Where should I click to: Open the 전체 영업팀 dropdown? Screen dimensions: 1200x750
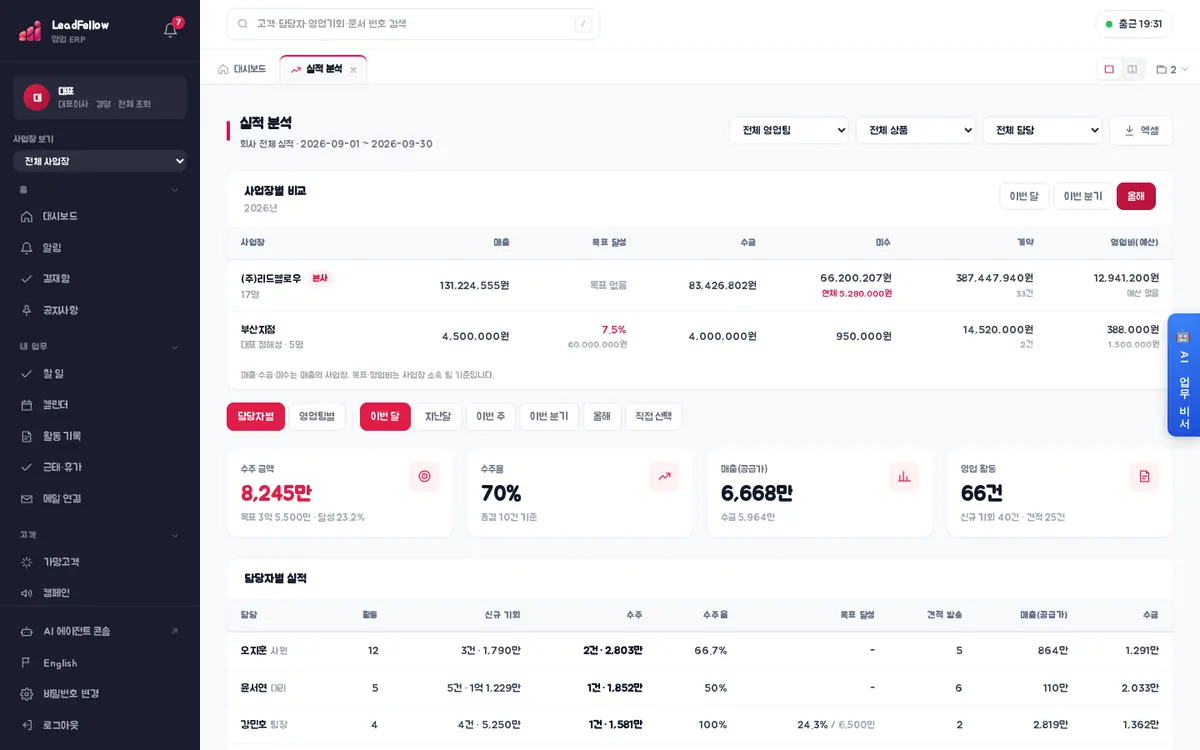tap(789, 130)
